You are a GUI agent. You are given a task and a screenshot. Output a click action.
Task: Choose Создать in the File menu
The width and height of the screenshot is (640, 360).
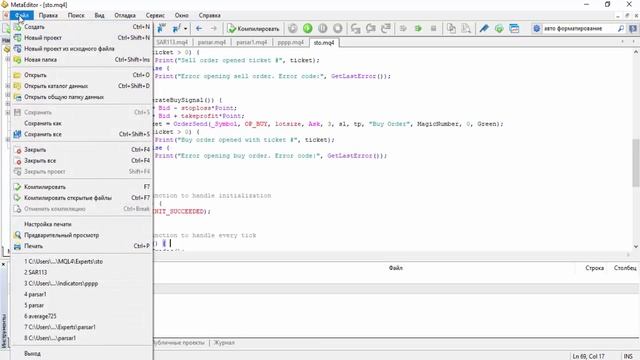(x=82, y=27)
